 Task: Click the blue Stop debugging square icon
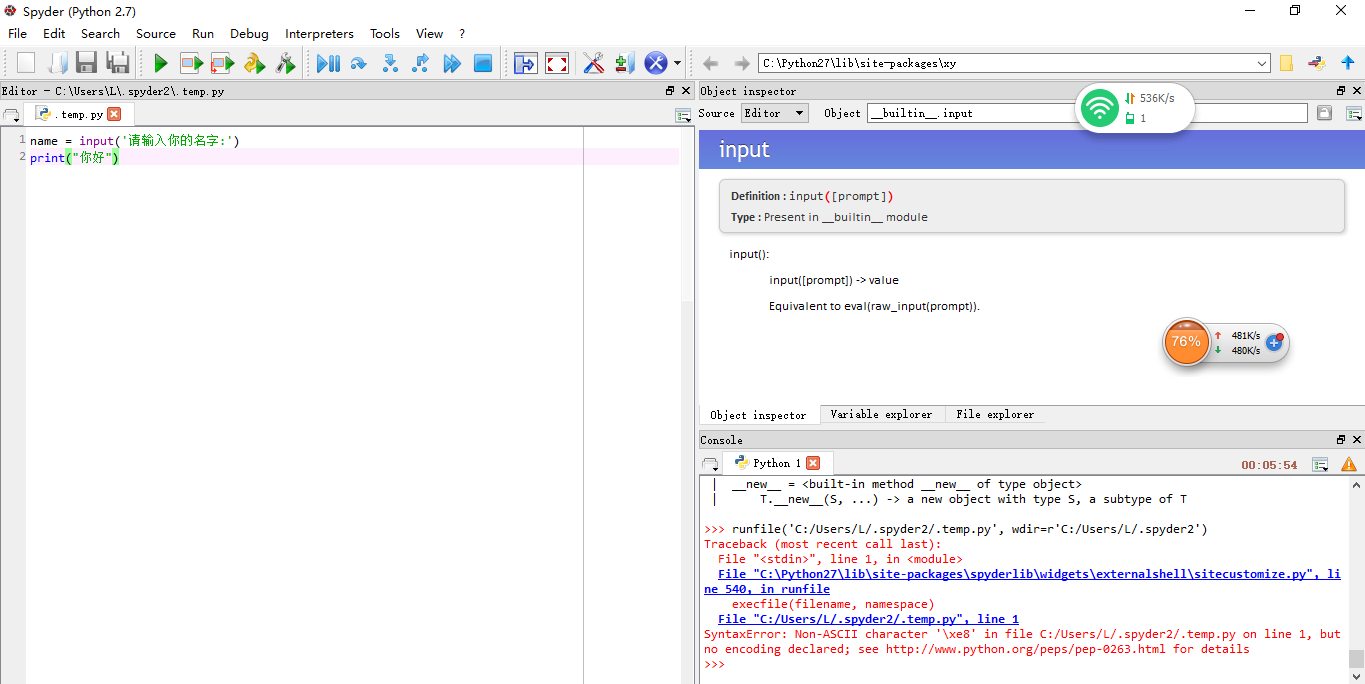[483, 64]
